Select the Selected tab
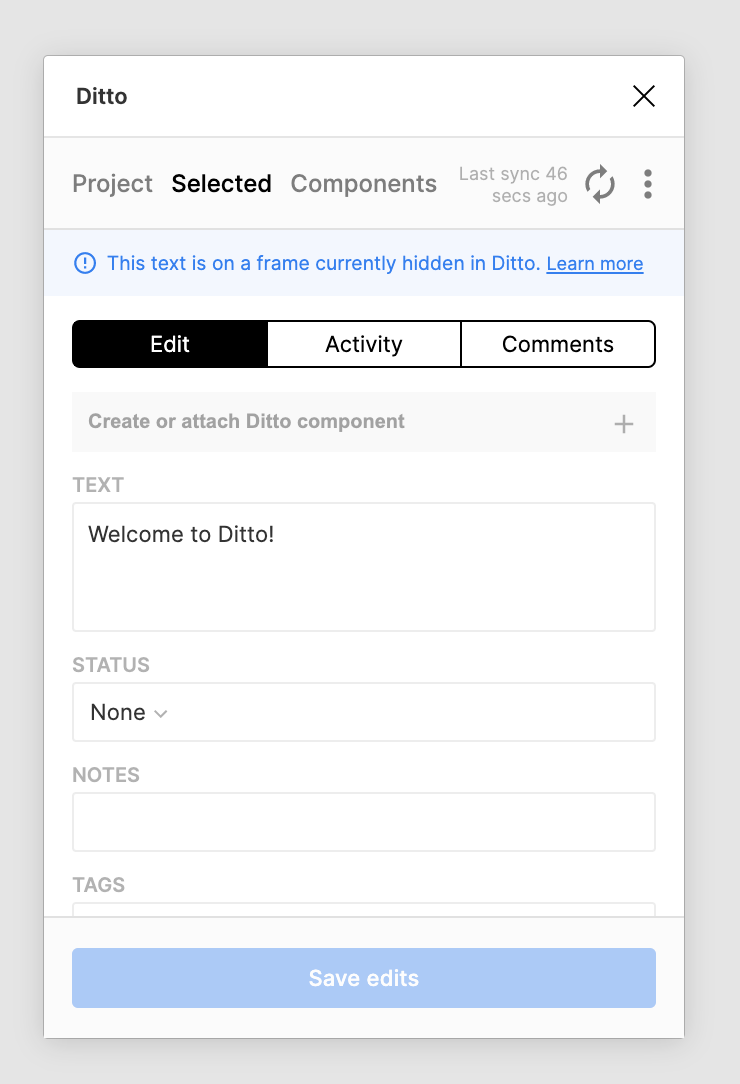This screenshot has height=1084, width=740. [221, 184]
